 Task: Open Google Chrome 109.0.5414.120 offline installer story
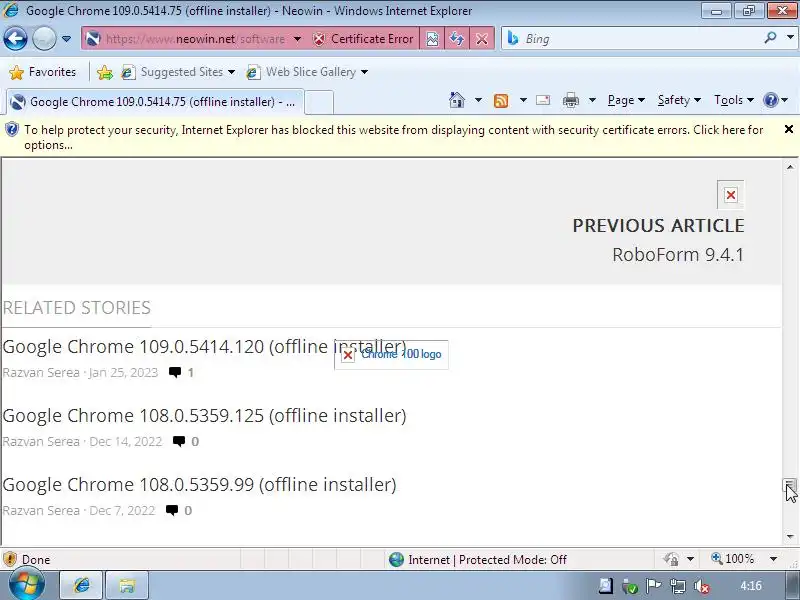(205, 347)
